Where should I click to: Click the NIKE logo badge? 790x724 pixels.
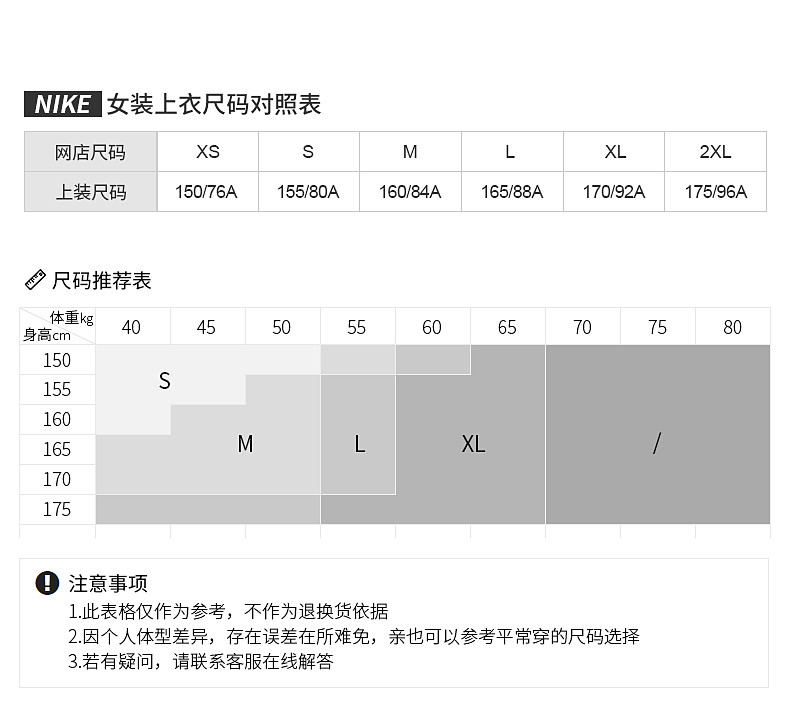point(63,104)
